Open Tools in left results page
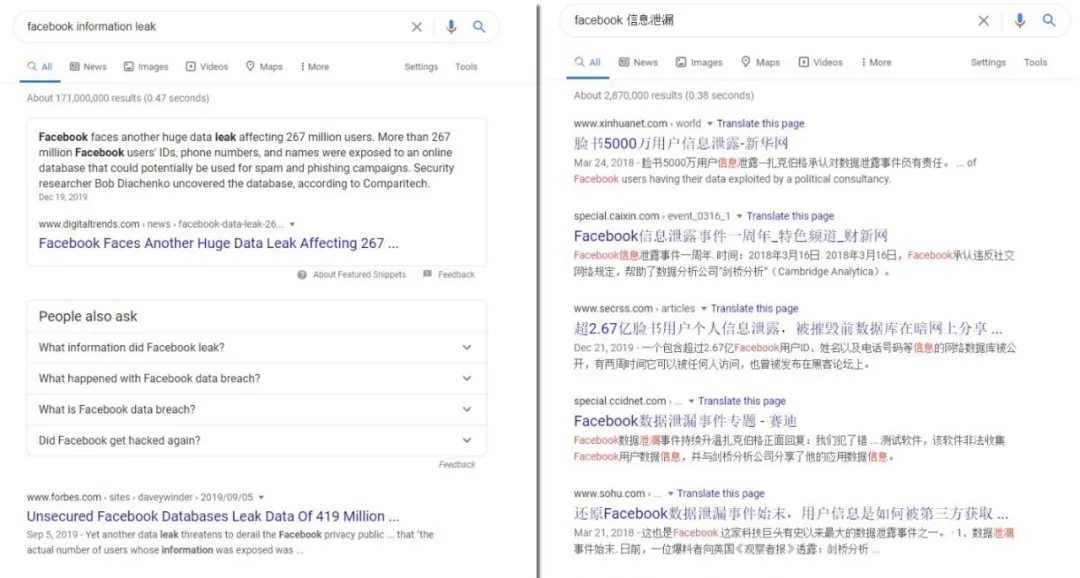 coord(466,67)
